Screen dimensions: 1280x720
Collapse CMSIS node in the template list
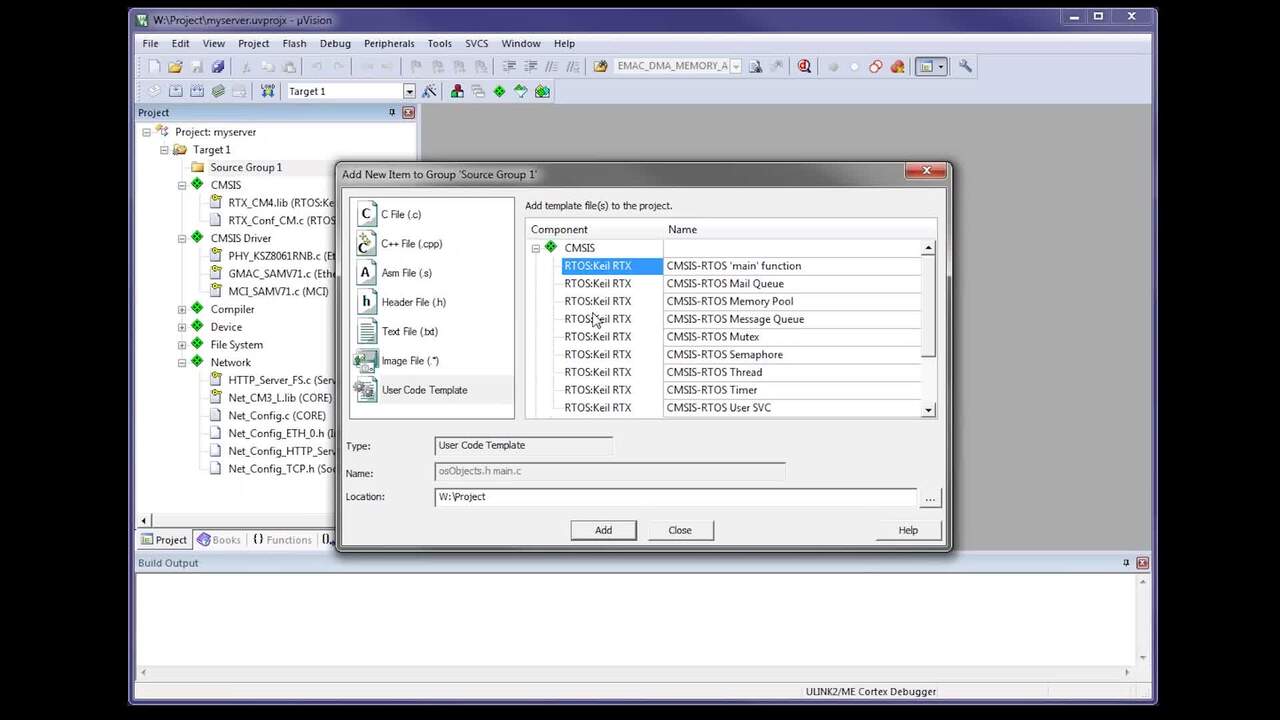[x=536, y=248]
